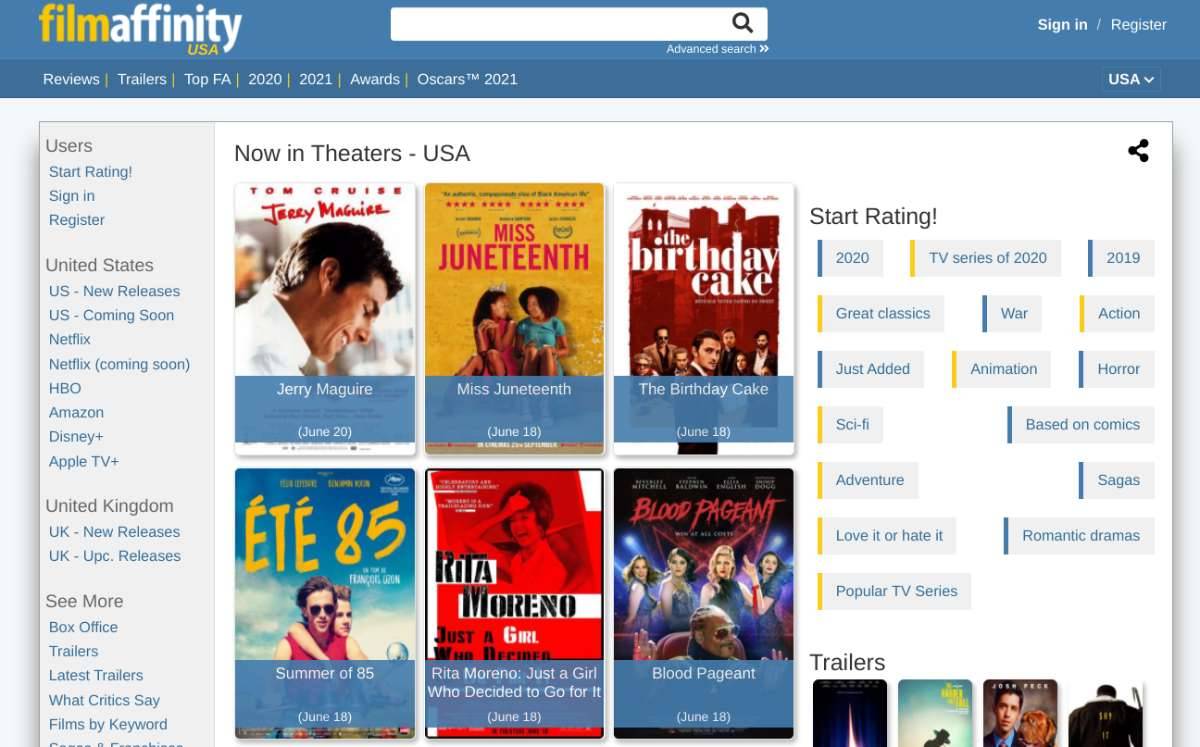Click Start Rating! in sidebar

click(90, 172)
